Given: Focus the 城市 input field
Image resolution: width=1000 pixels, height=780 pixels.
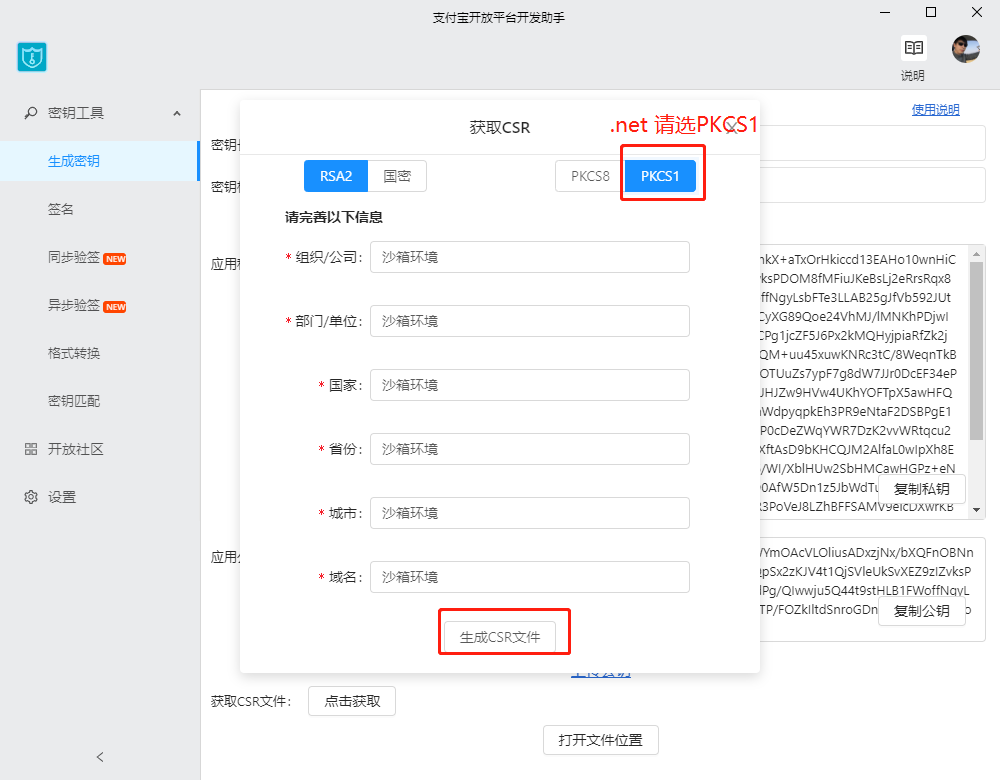Looking at the screenshot, I should (x=530, y=513).
